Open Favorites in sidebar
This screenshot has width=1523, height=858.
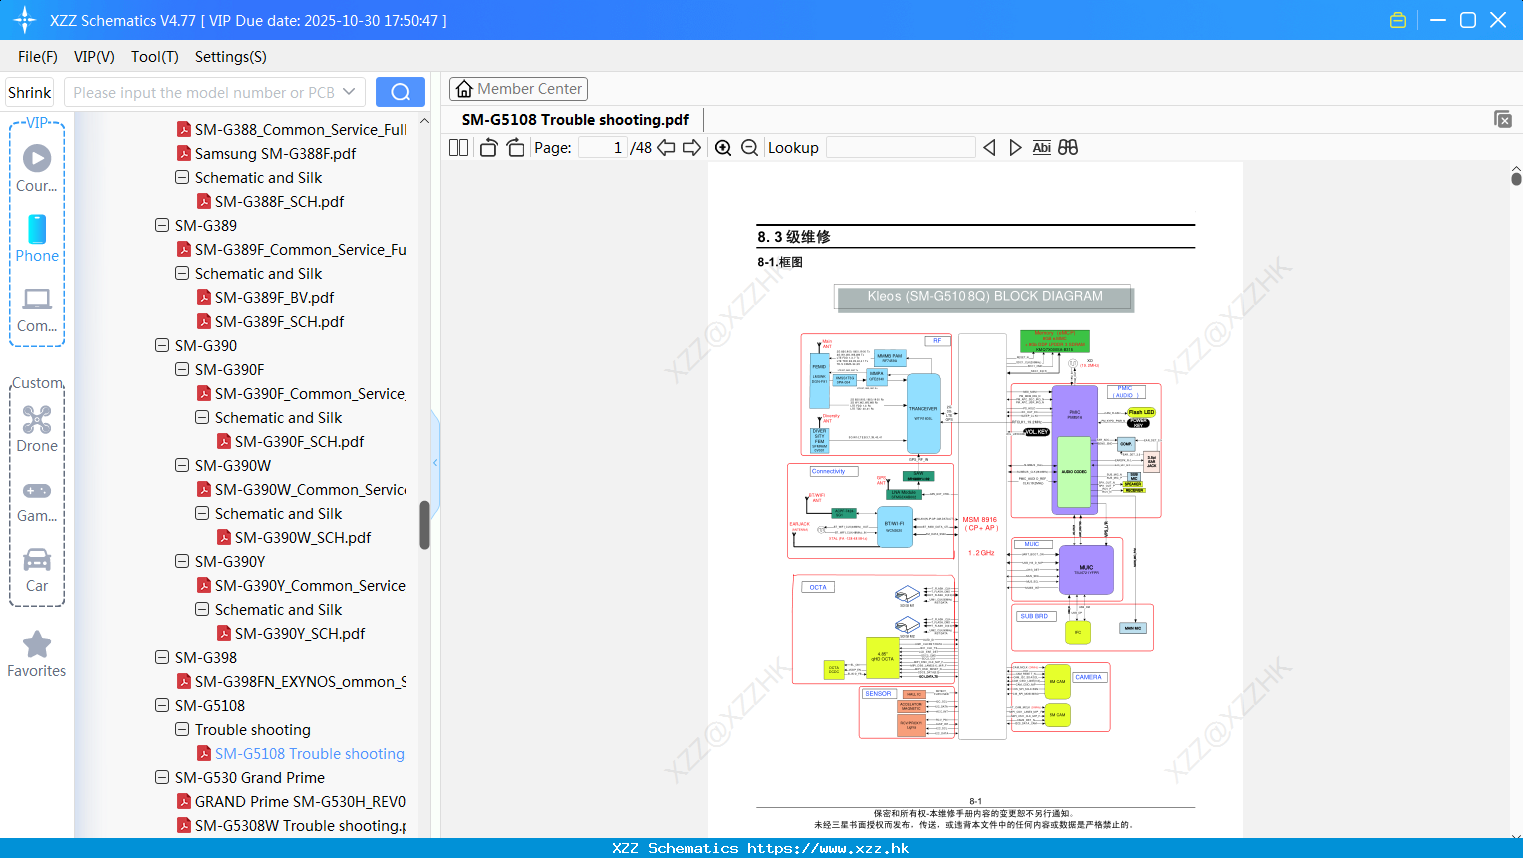click(x=37, y=655)
